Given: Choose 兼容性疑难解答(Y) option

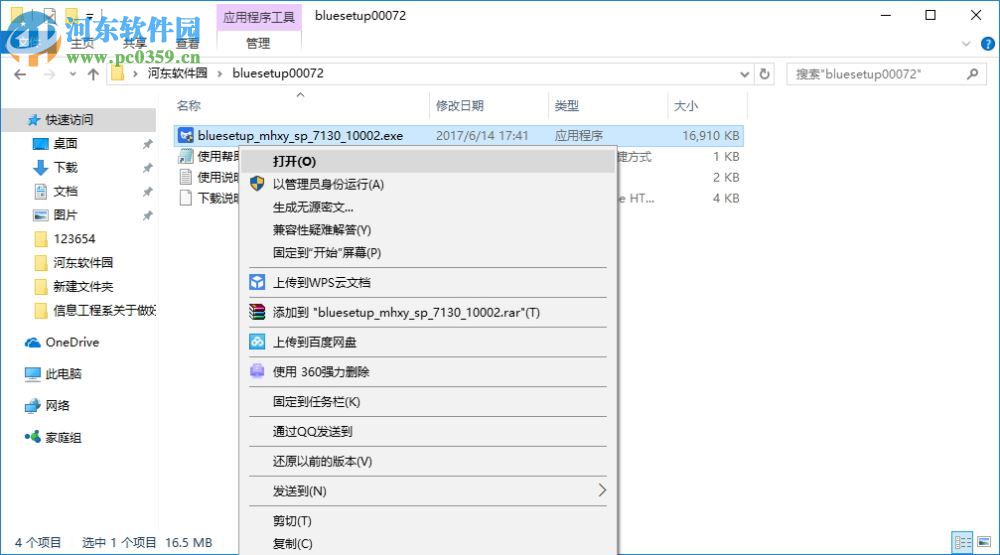Looking at the screenshot, I should click(x=427, y=230).
